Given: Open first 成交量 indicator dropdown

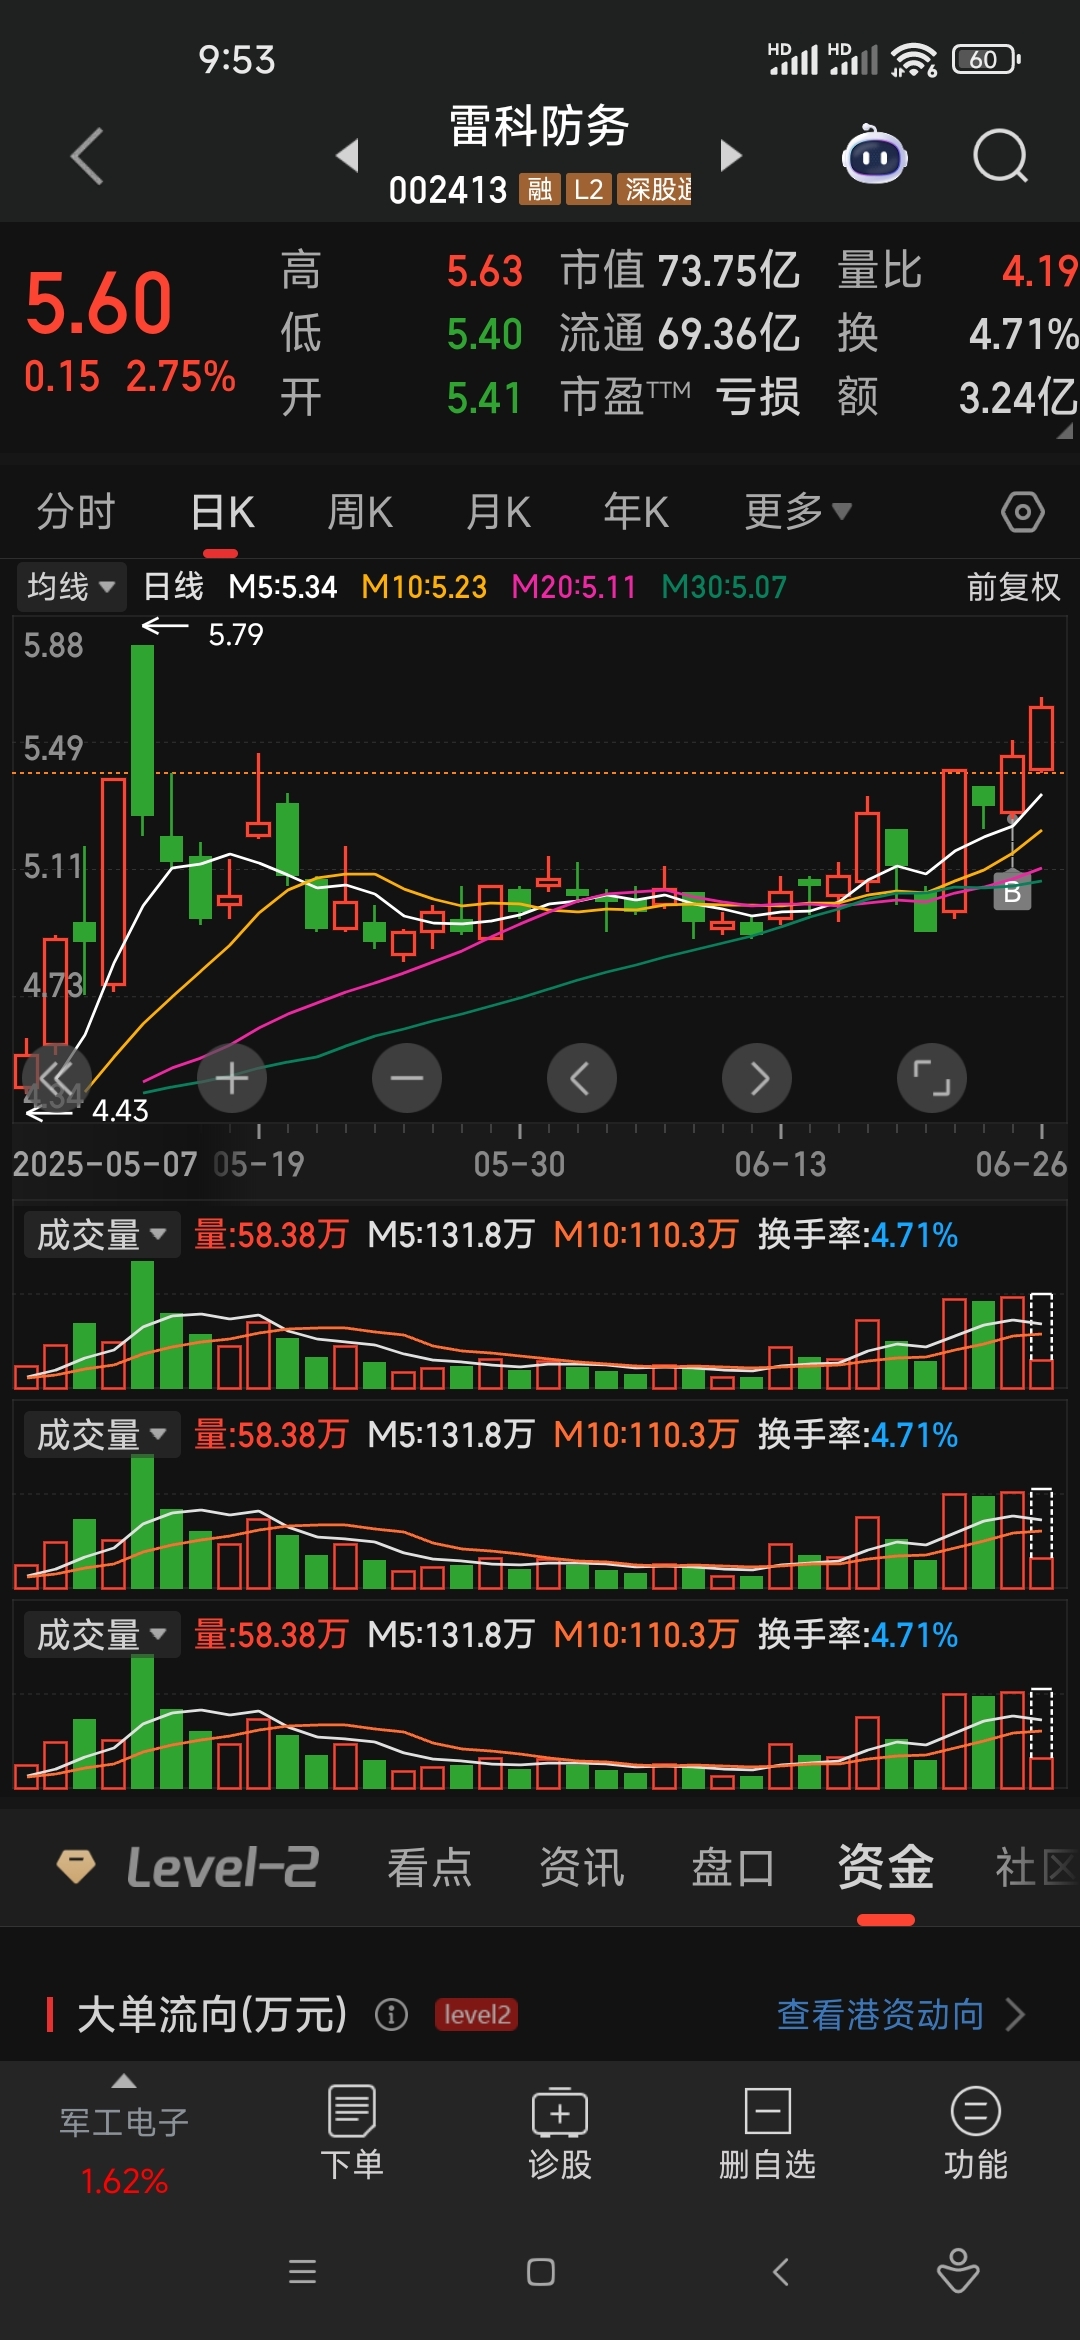Looking at the screenshot, I should click(x=101, y=1235).
